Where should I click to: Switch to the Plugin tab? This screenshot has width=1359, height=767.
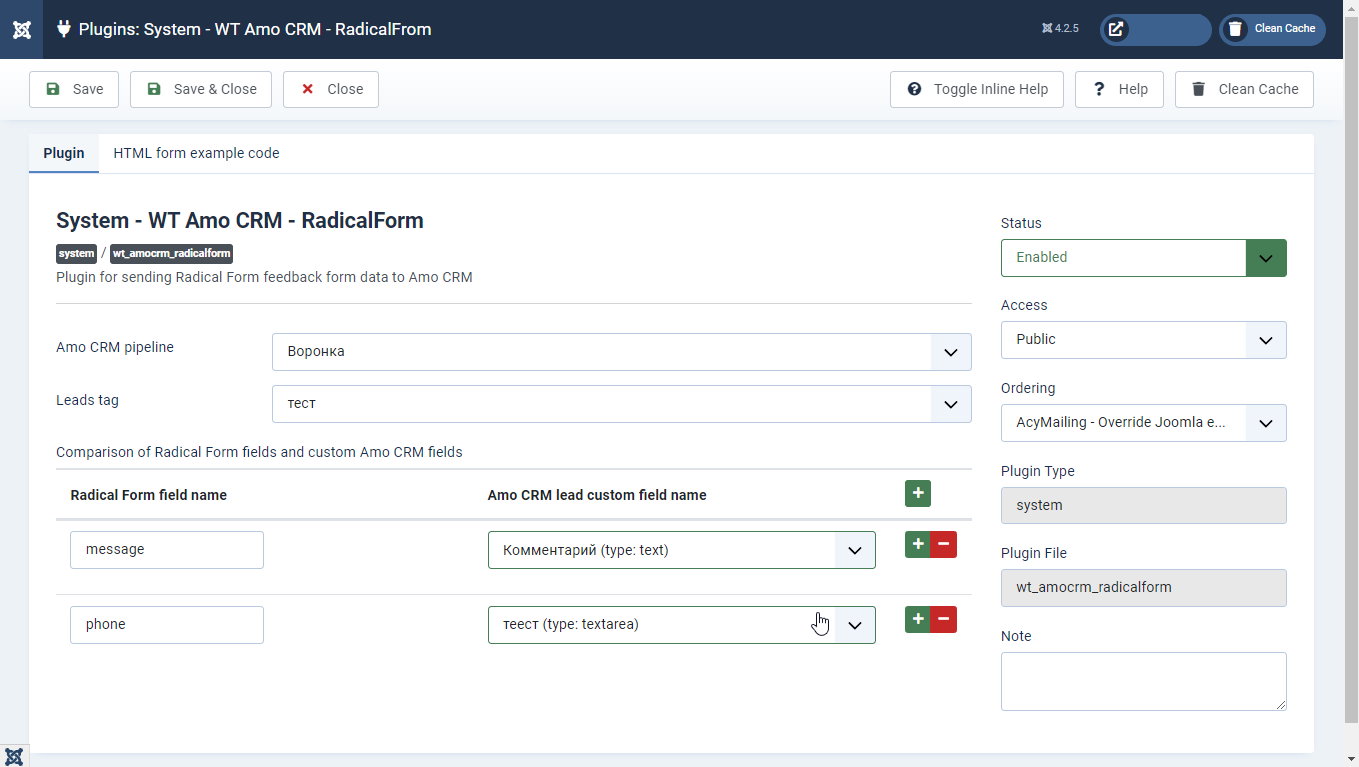click(64, 153)
